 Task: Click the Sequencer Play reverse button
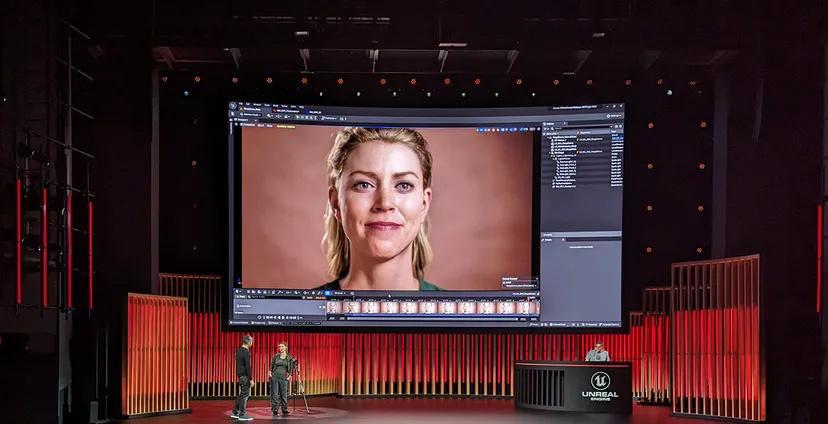pyautogui.click(x=279, y=317)
